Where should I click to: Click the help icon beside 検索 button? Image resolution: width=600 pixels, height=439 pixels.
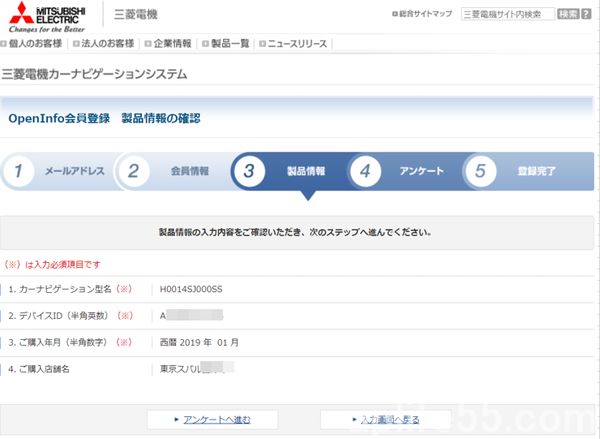pyautogui.click(x=588, y=14)
